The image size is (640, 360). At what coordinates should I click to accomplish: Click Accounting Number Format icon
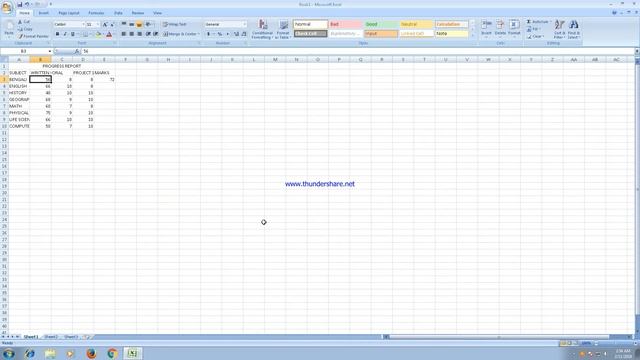pos(208,34)
